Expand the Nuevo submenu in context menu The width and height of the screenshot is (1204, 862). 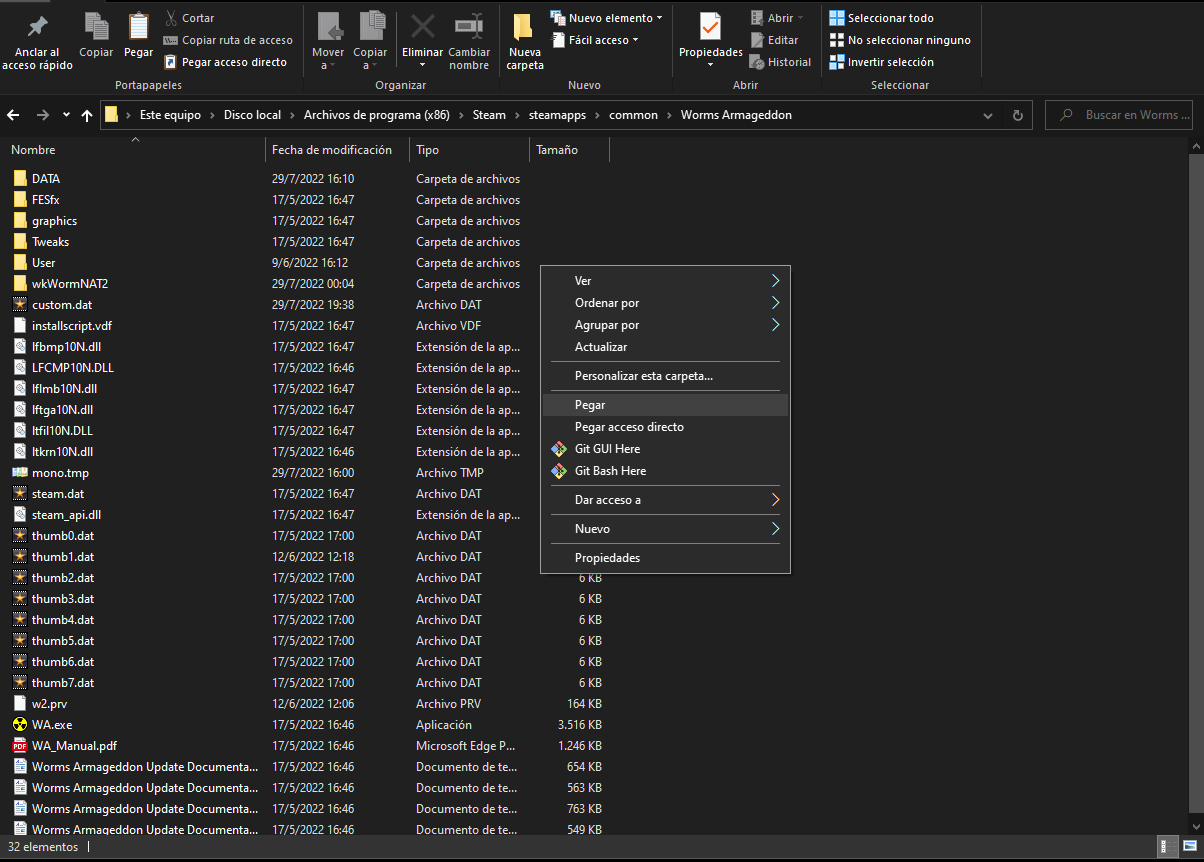[665, 529]
